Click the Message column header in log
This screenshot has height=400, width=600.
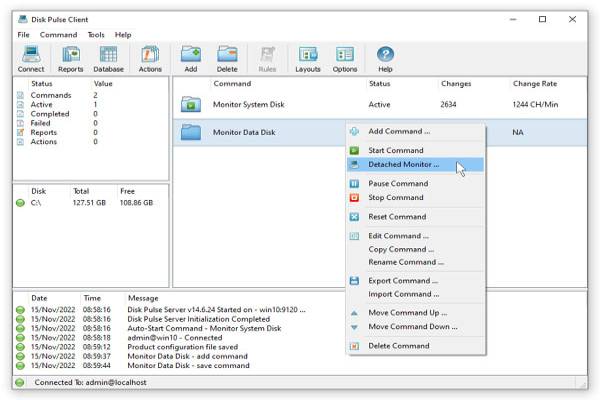coord(144,298)
